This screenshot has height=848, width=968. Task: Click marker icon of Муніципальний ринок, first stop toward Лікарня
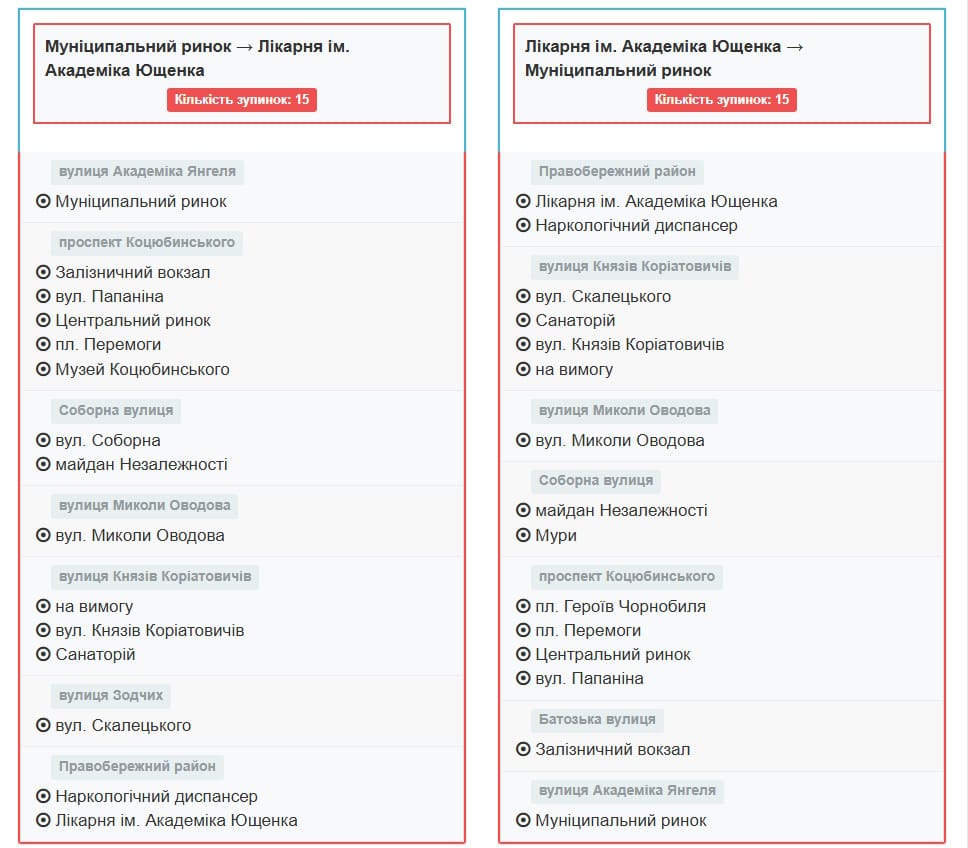click(43, 201)
